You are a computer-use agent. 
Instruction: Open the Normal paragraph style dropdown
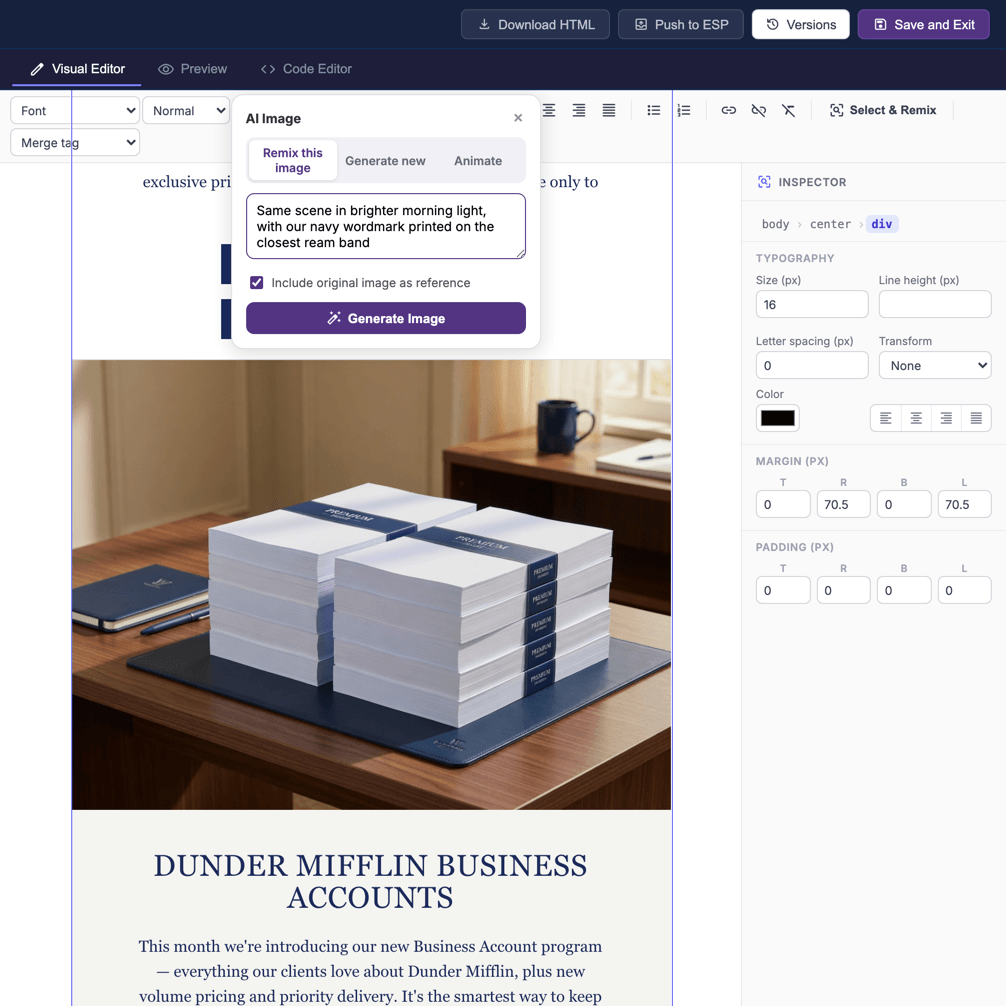coord(186,110)
